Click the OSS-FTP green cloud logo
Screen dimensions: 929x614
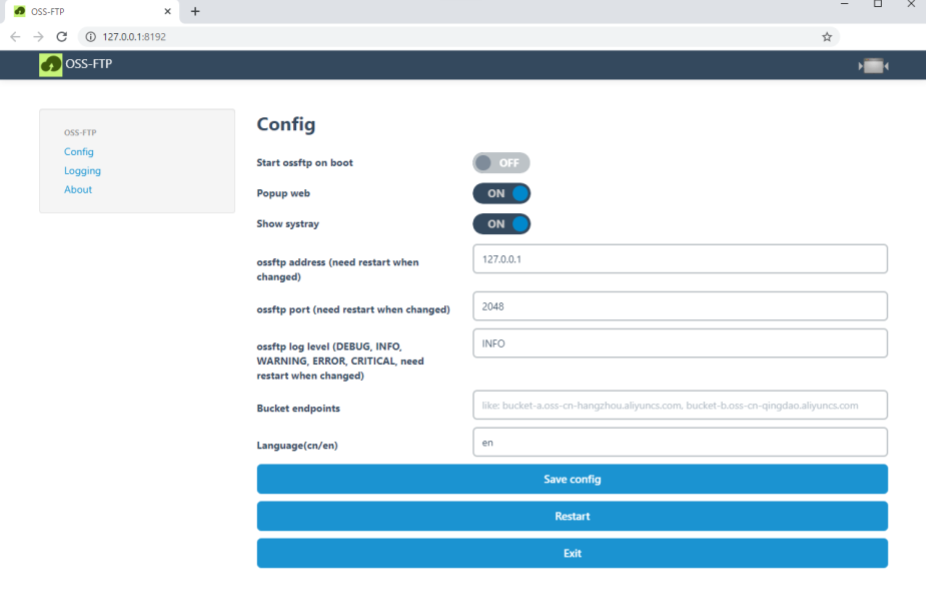click(50, 65)
